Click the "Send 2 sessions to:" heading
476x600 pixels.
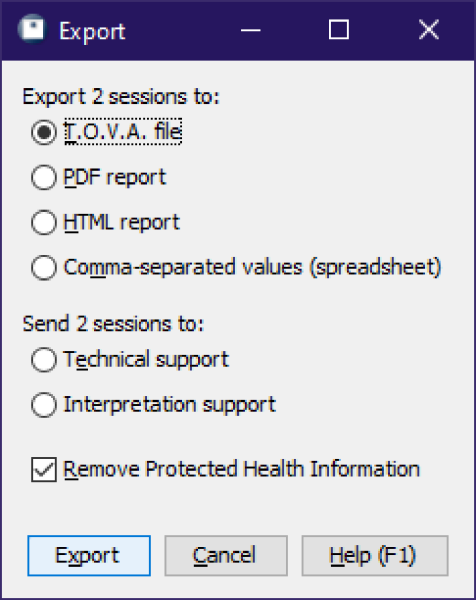pyautogui.click(x=113, y=324)
